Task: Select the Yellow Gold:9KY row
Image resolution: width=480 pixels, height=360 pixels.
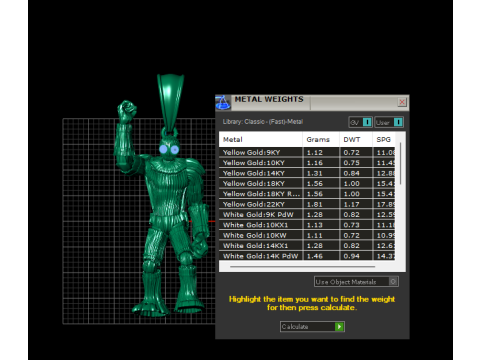Action: pyautogui.click(x=307, y=152)
